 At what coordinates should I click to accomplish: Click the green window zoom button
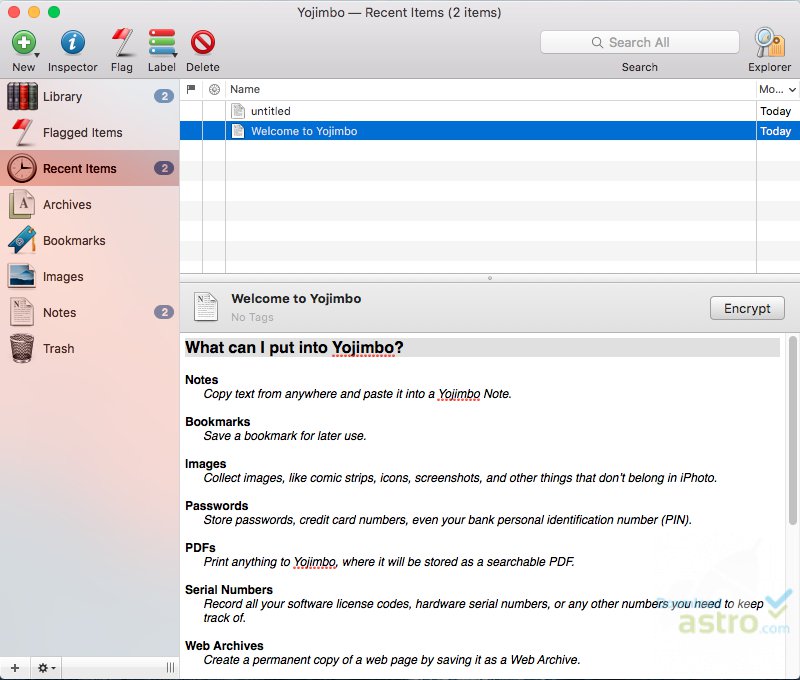54,12
